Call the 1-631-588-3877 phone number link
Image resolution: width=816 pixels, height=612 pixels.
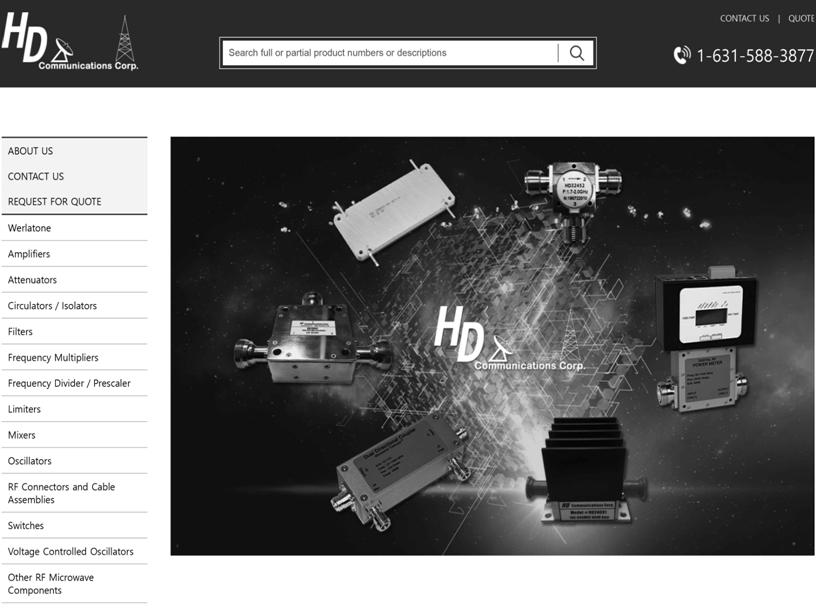755,55
